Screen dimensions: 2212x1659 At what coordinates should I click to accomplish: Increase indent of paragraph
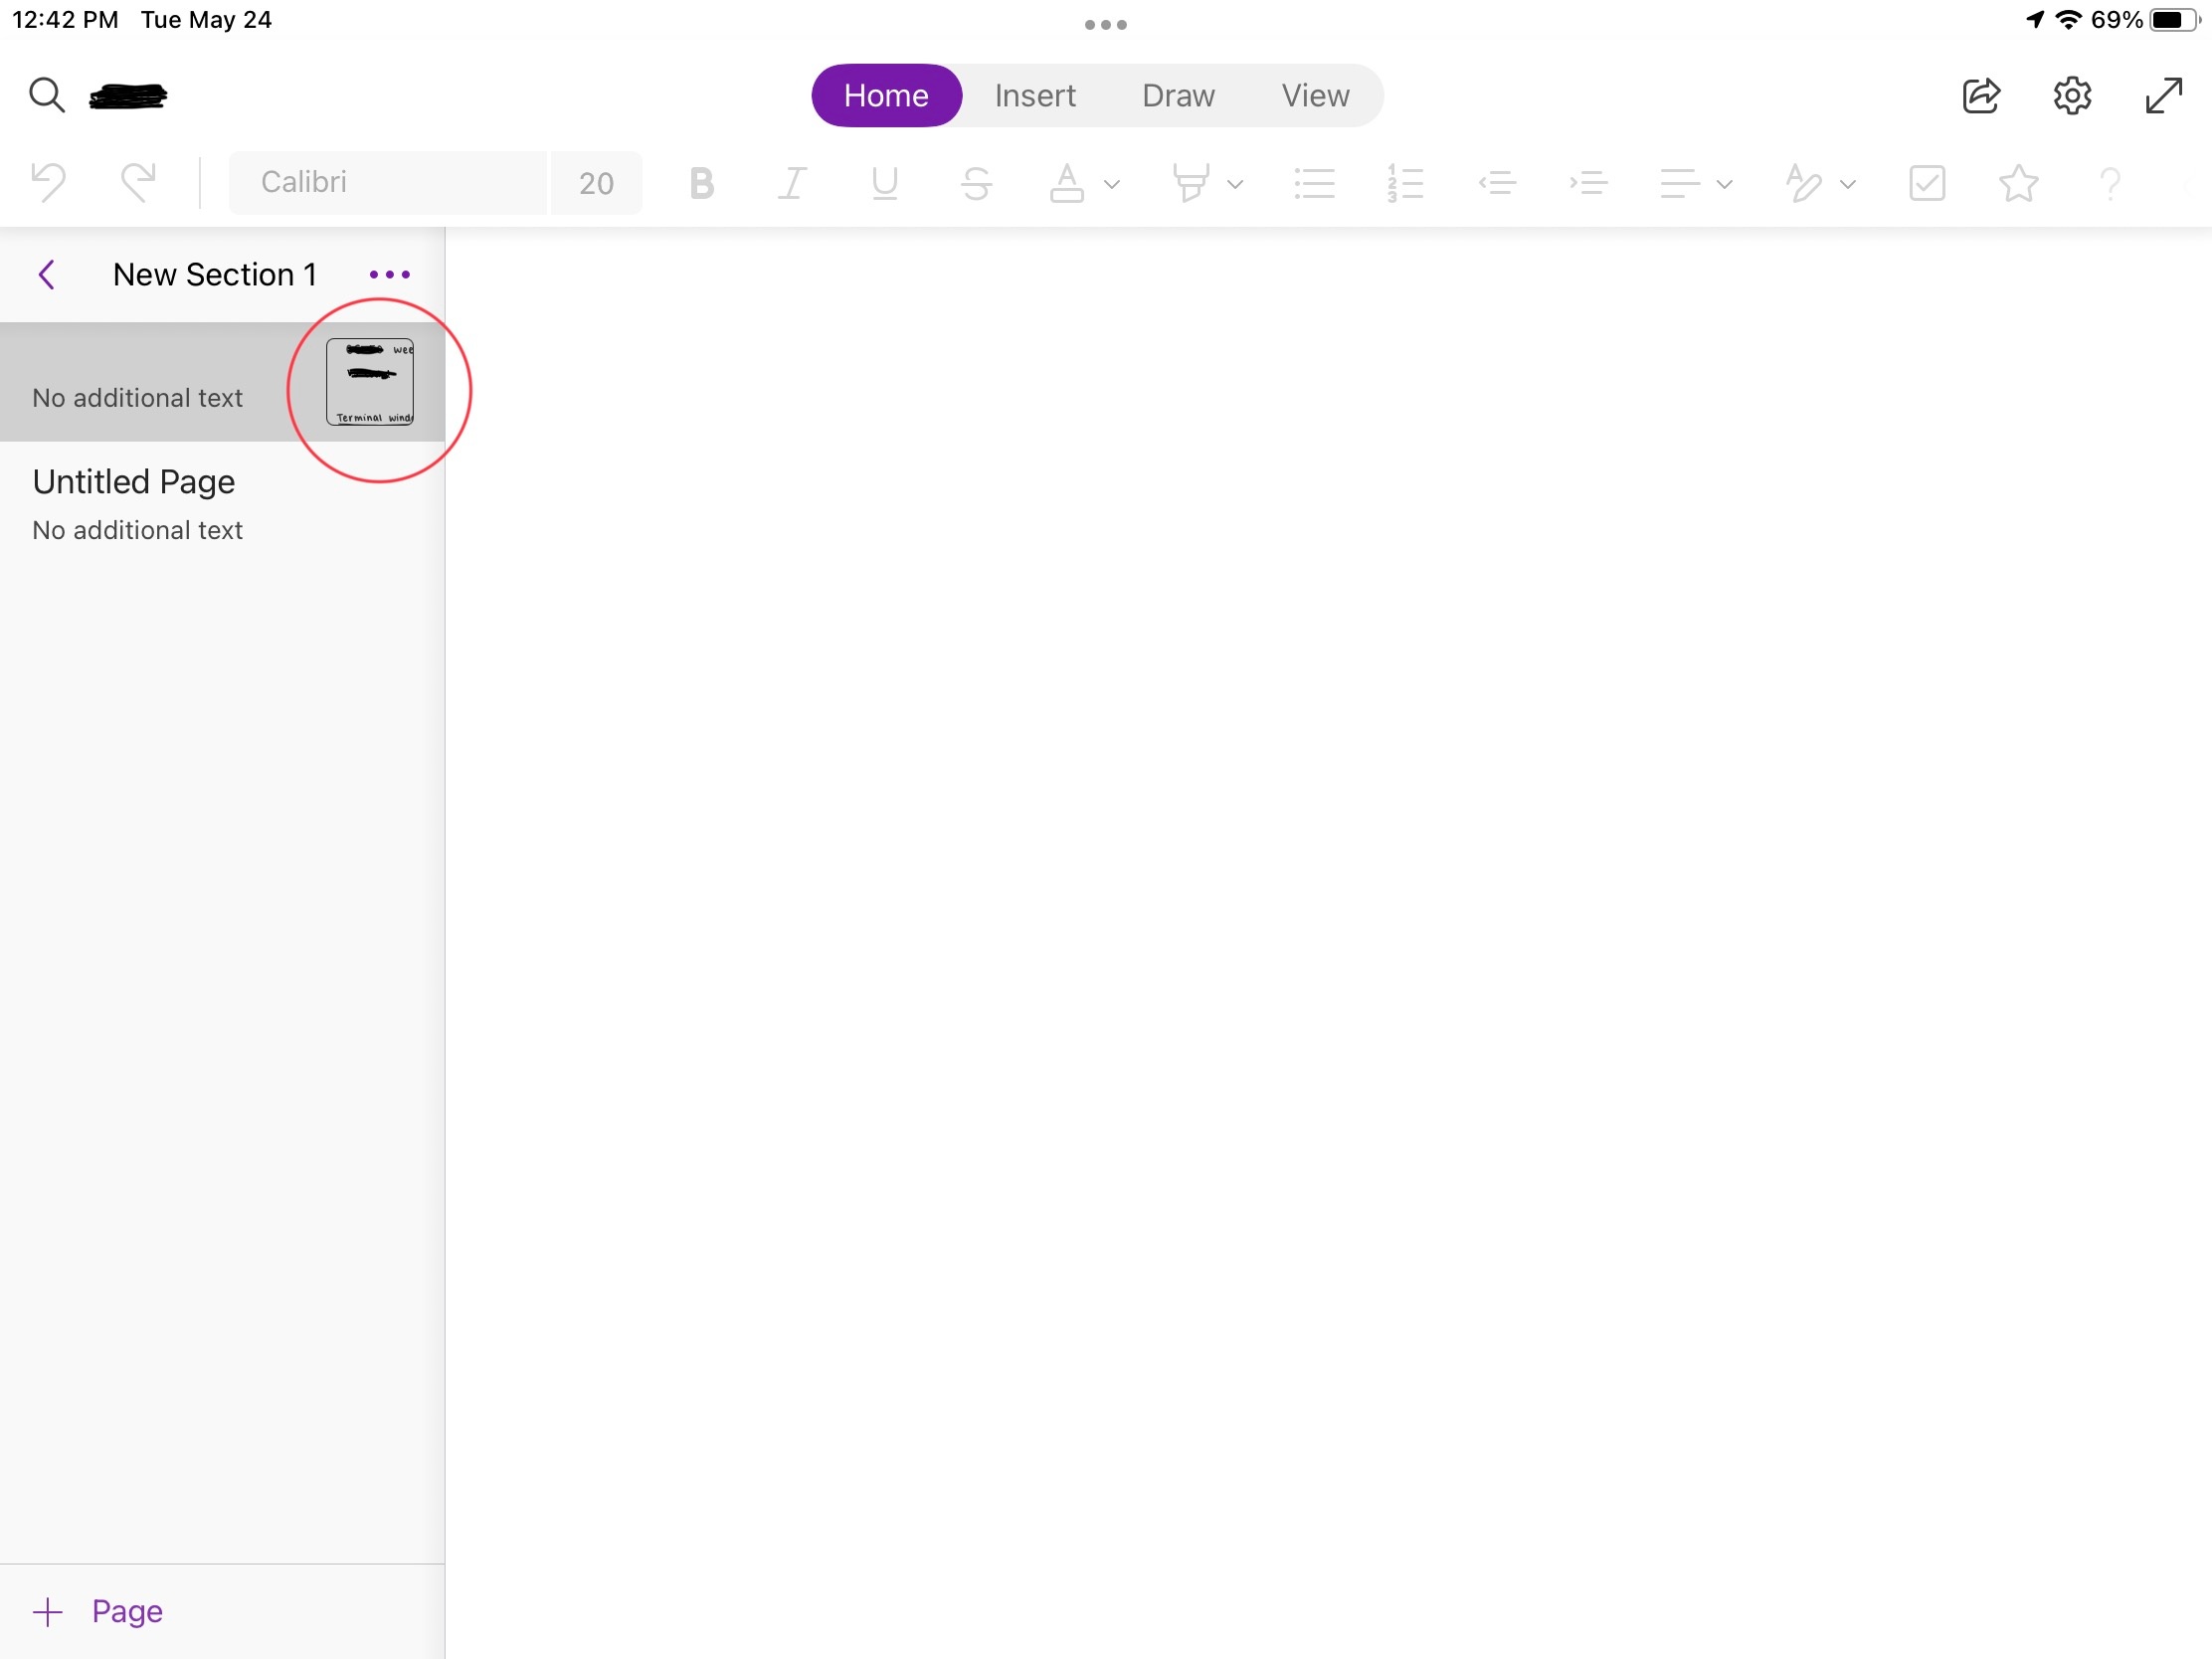coord(1588,183)
